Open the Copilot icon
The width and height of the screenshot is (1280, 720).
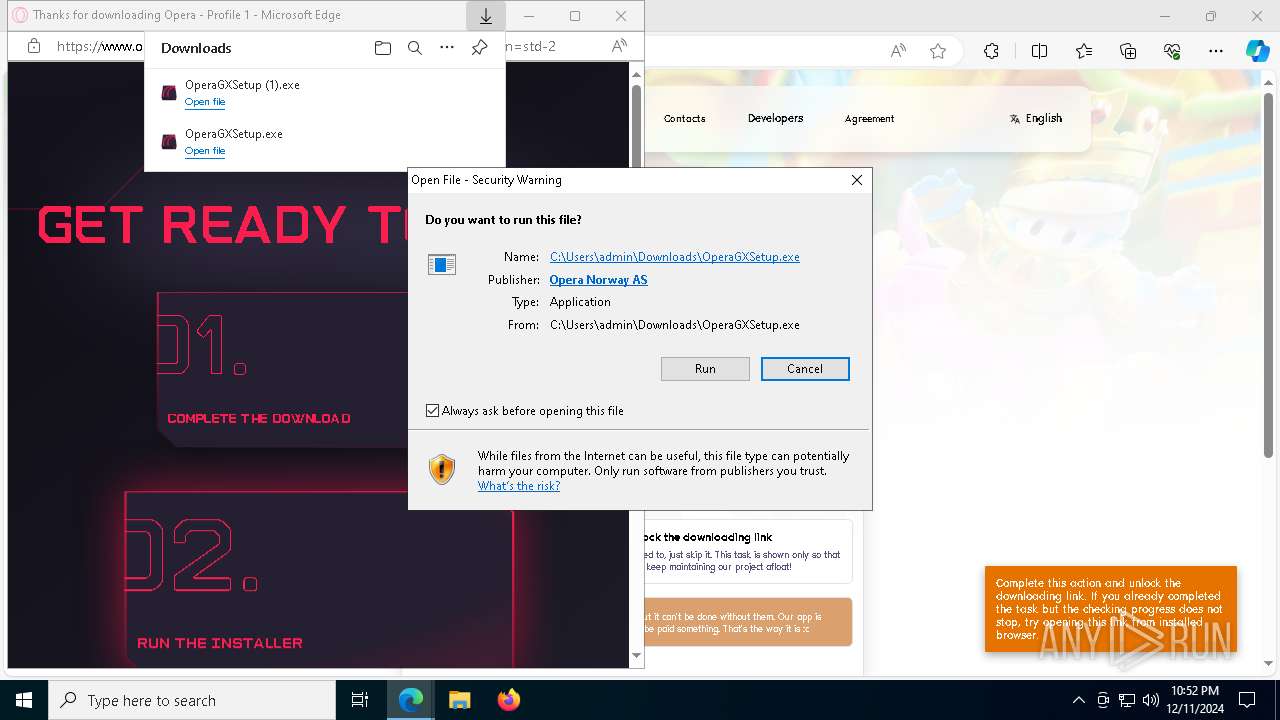[1257, 51]
